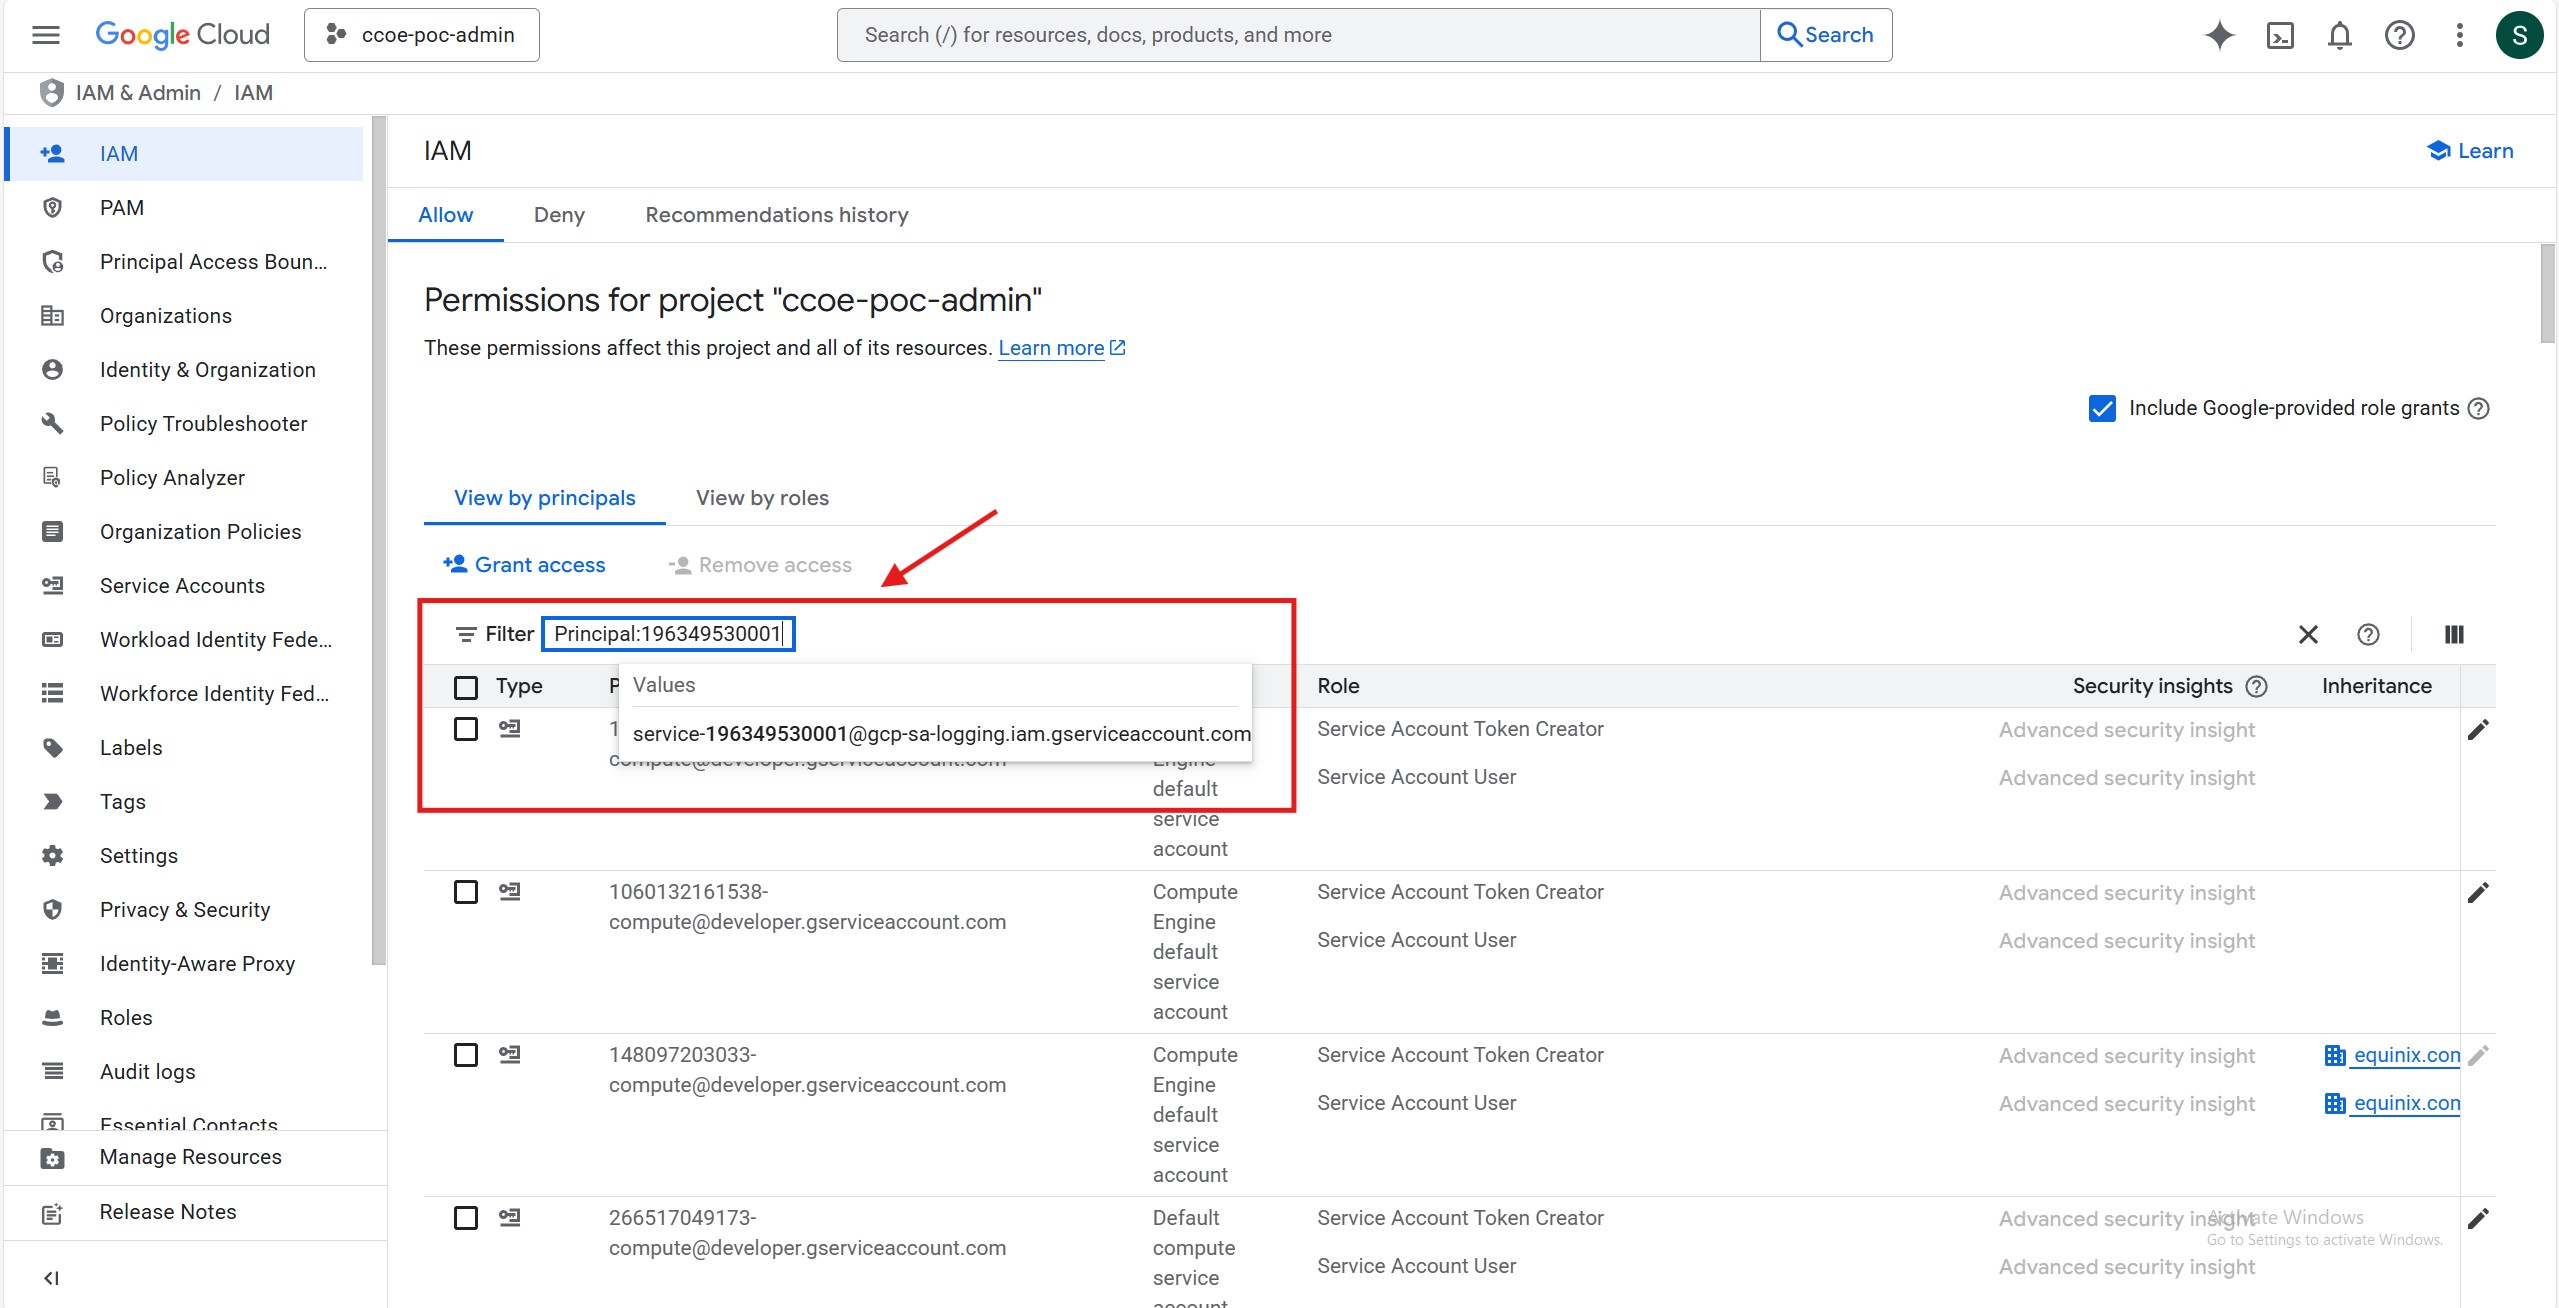Screen dimensions: 2559x1308
Task: Open the notifications bell
Action: coord(2339,35)
